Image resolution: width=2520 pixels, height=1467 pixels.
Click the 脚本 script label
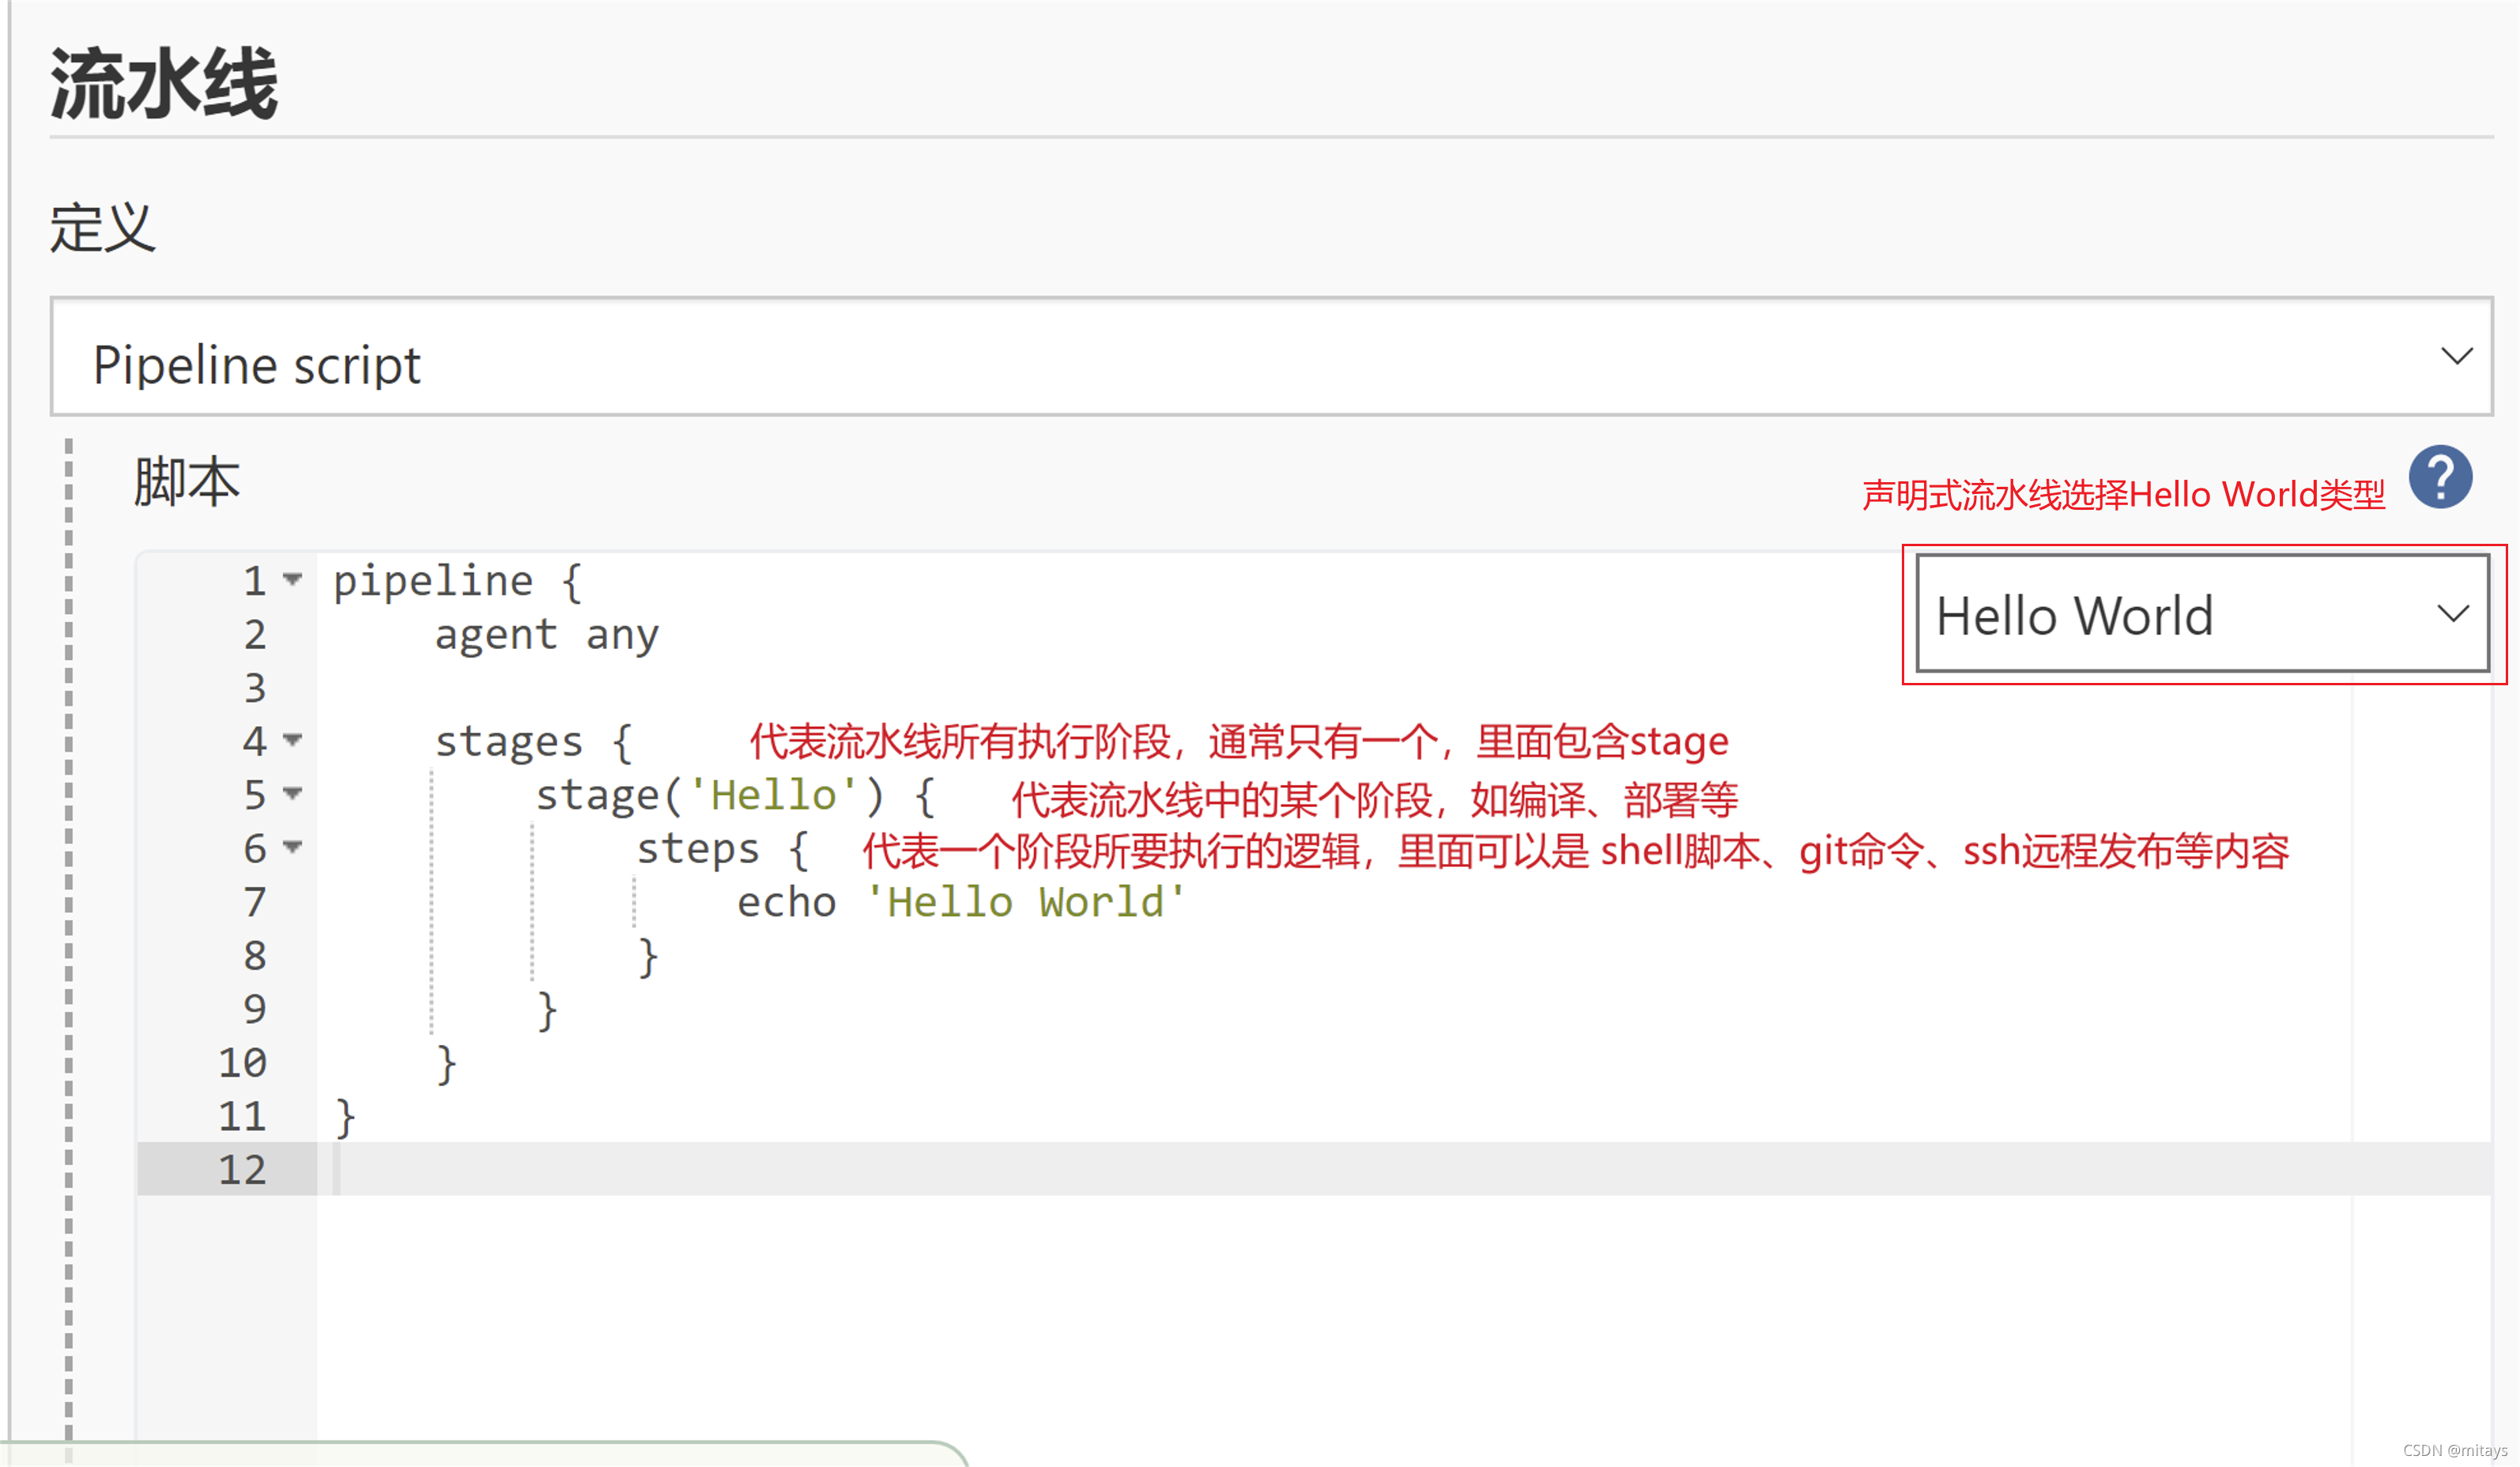point(187,482)
